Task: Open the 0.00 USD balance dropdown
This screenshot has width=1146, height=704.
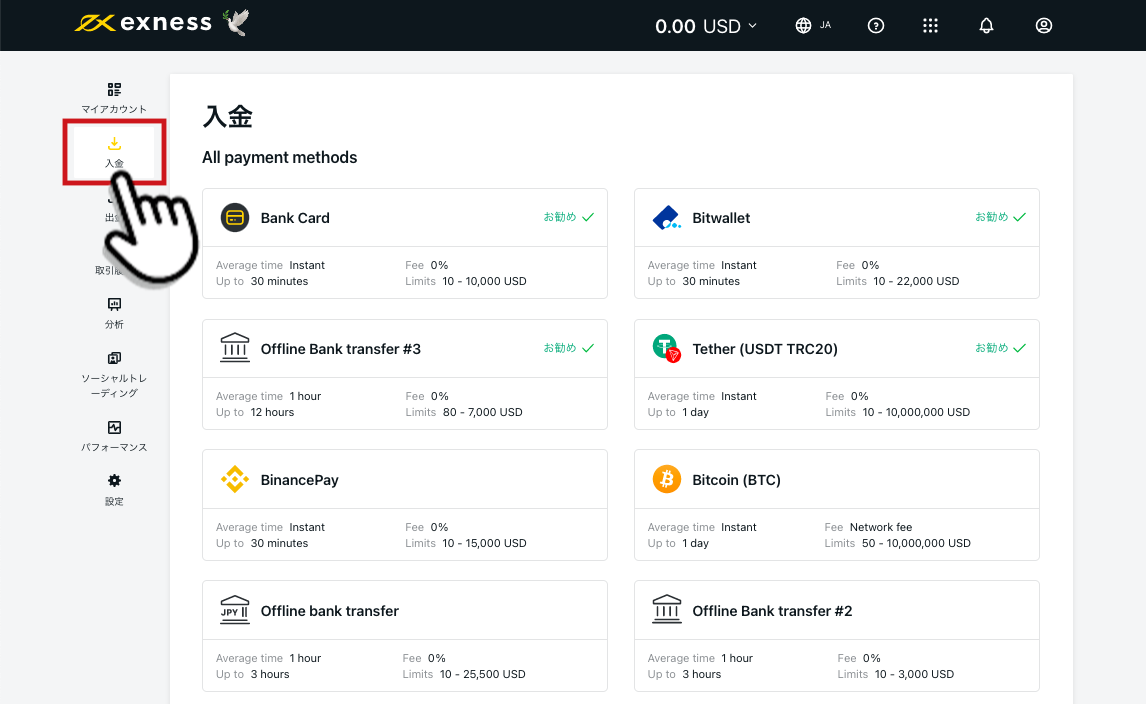Action: 706,26
